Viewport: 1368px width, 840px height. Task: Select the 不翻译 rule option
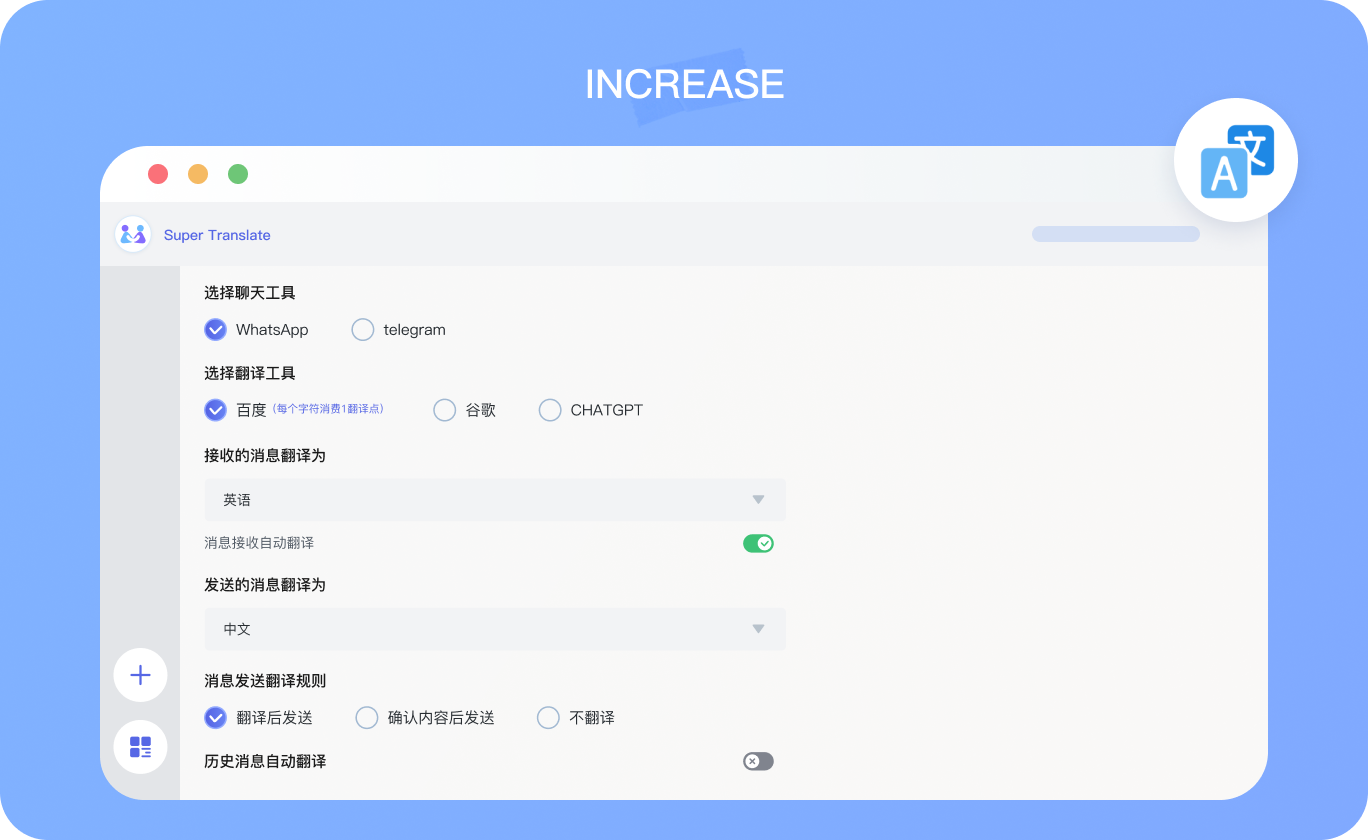click(548, 718)
